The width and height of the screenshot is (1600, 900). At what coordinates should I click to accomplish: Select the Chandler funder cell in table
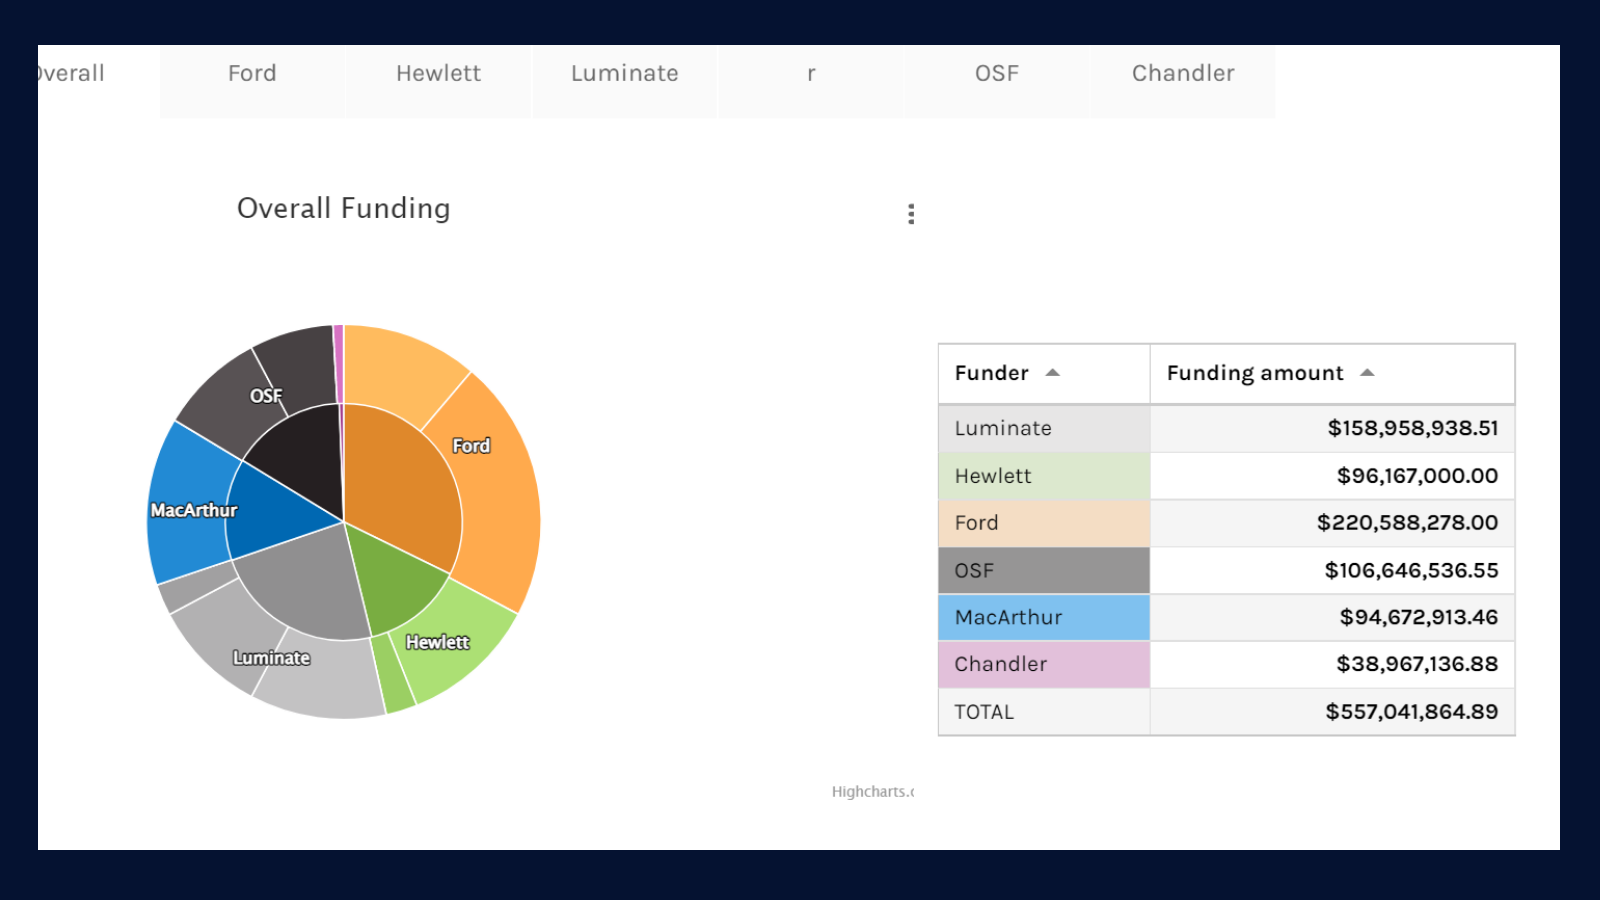(1044, 665)
